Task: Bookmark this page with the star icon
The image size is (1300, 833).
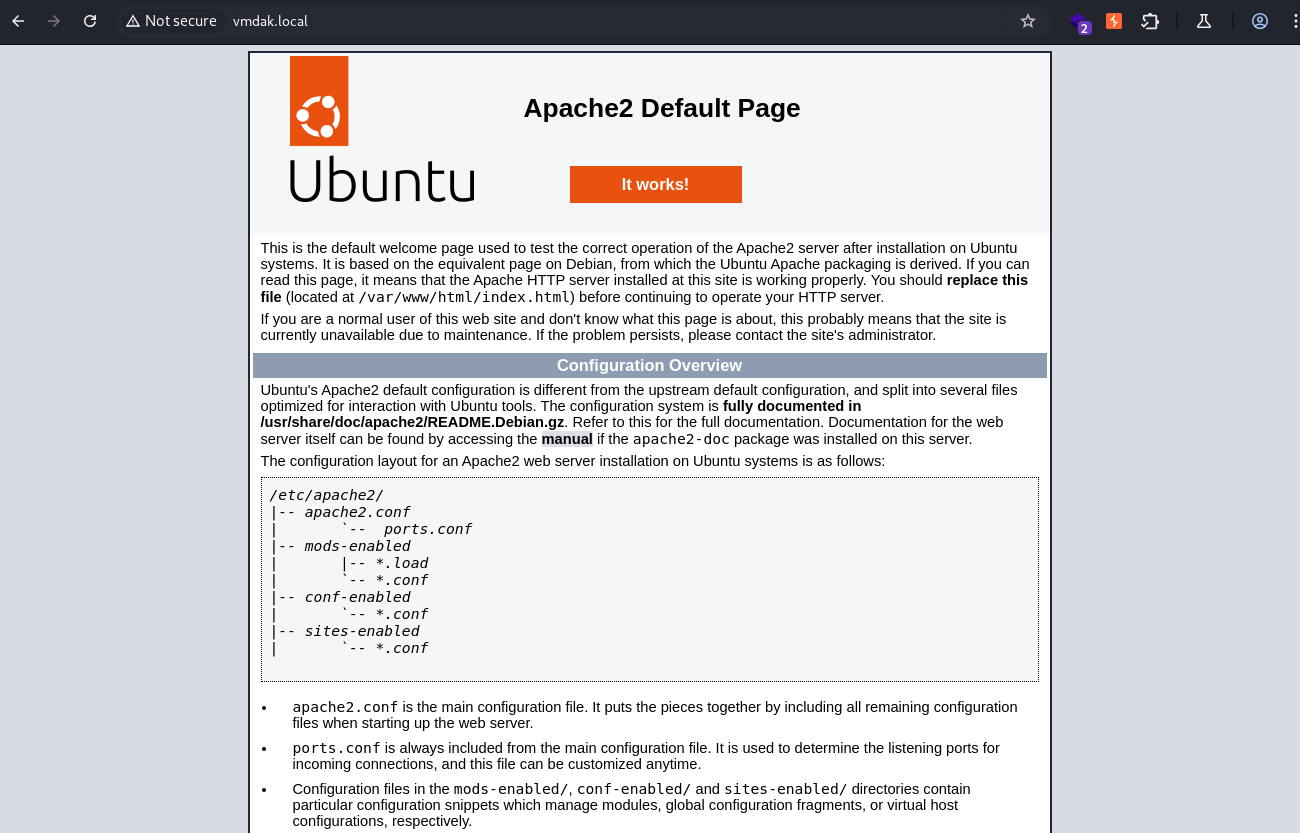Action: [1028, 21]
